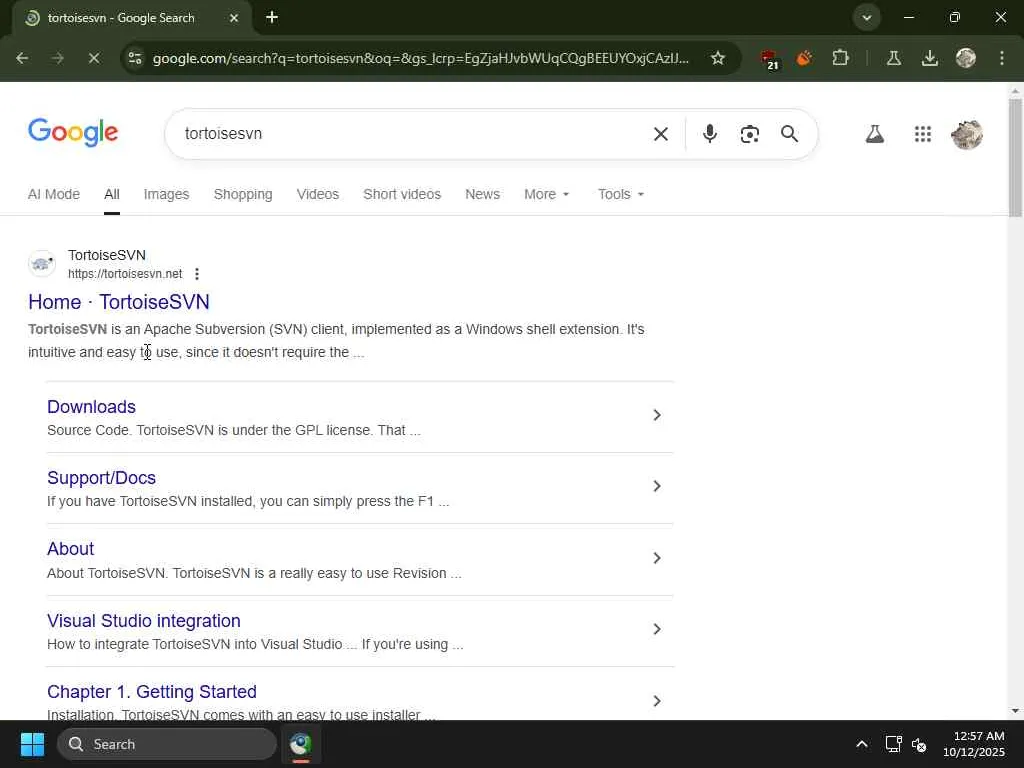Image resolution: width=1024 pixels, height=768 pixels.
Task: Open Google account avatar on page
Action: [967, 135]
